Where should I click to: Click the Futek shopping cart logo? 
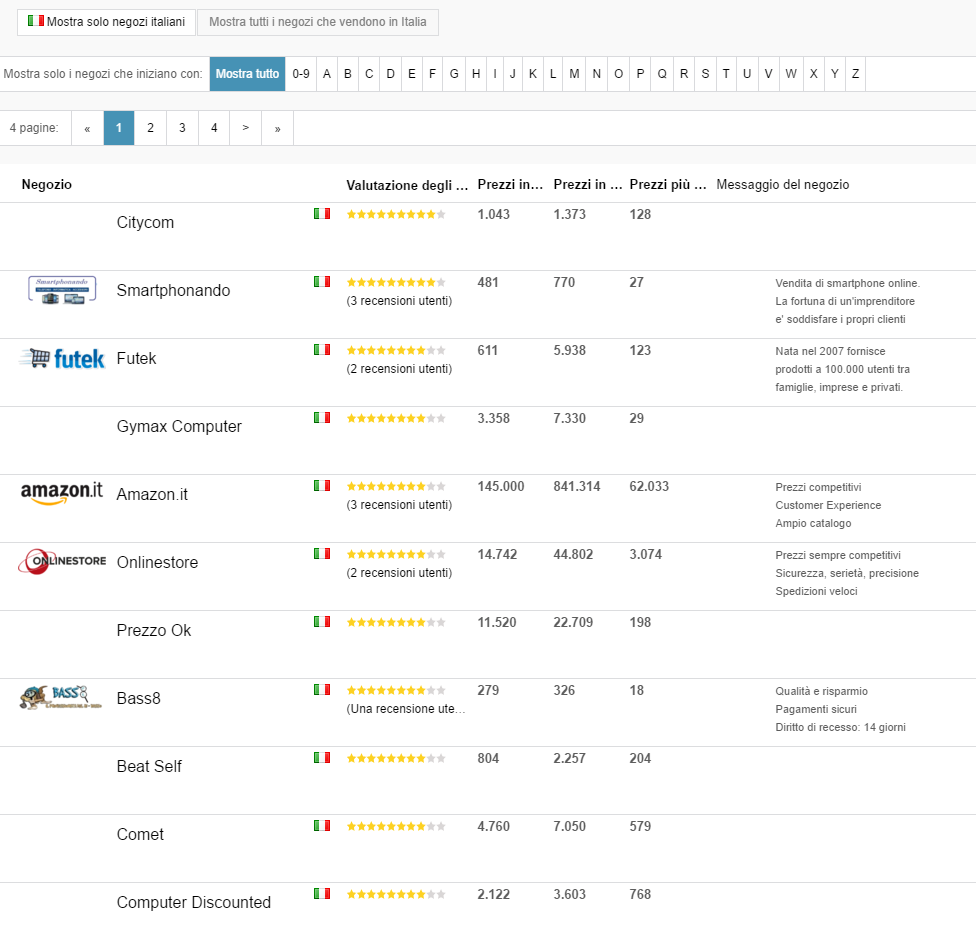point(62,359)
